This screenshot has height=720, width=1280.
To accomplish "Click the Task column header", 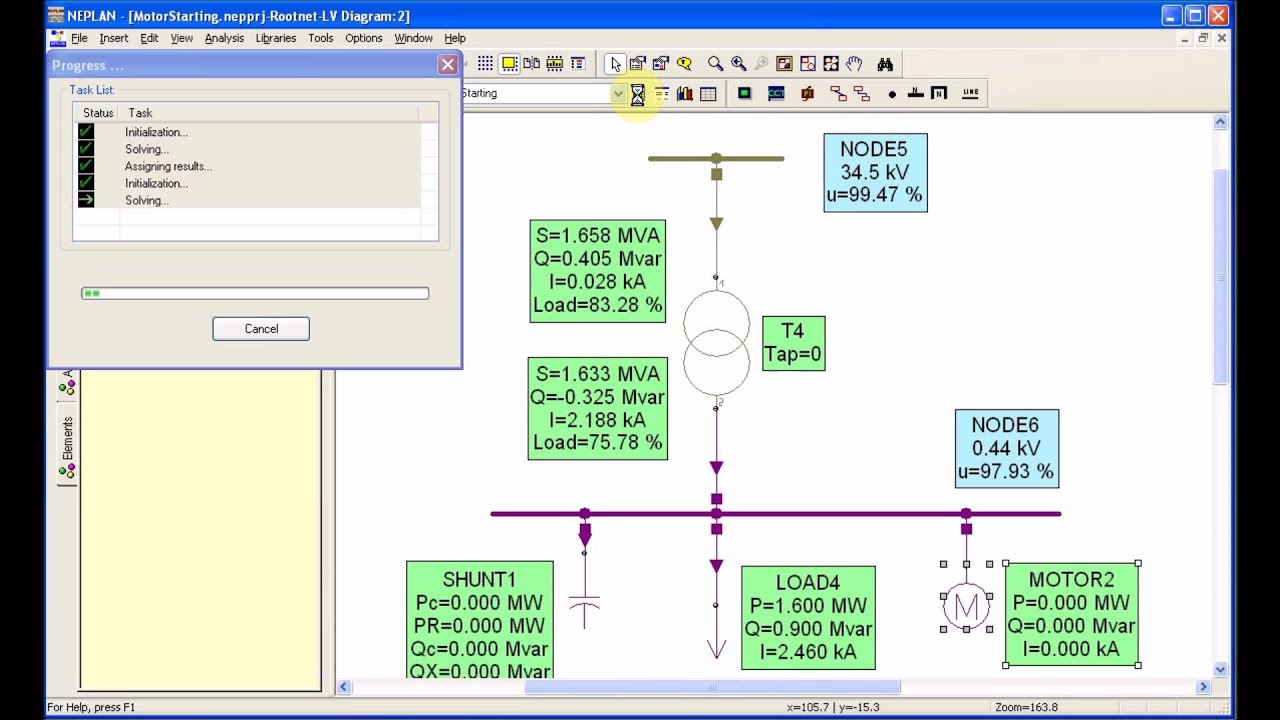I will [x=270, y=113].
